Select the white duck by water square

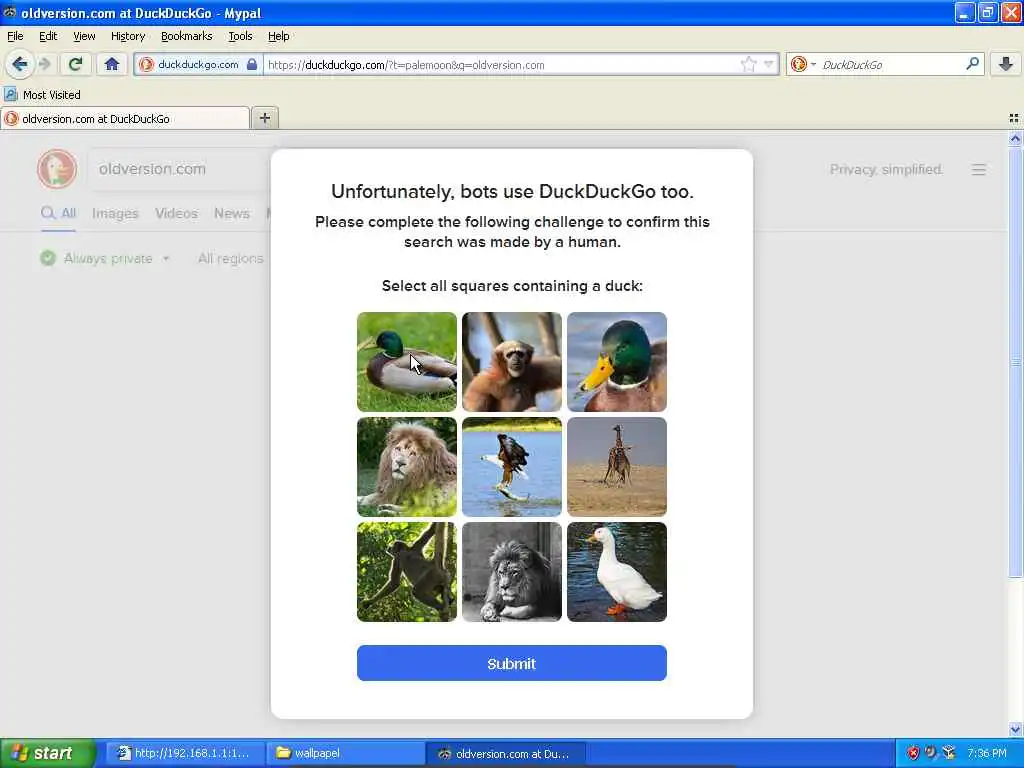click(x=616, y=571)
